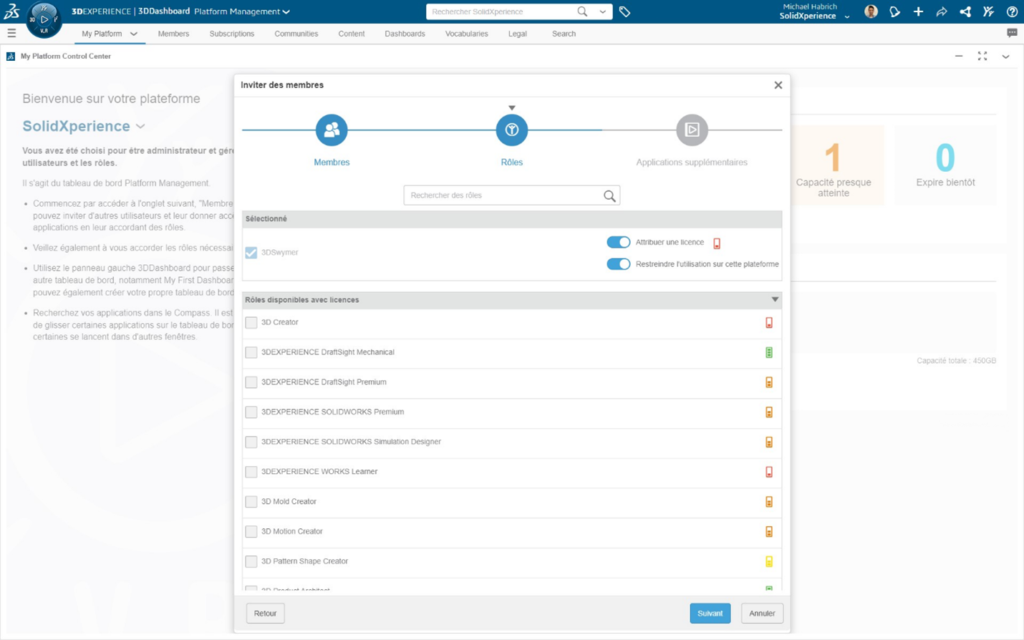
Task: Open the tag icon beside the top search
Action: [624, 12]
